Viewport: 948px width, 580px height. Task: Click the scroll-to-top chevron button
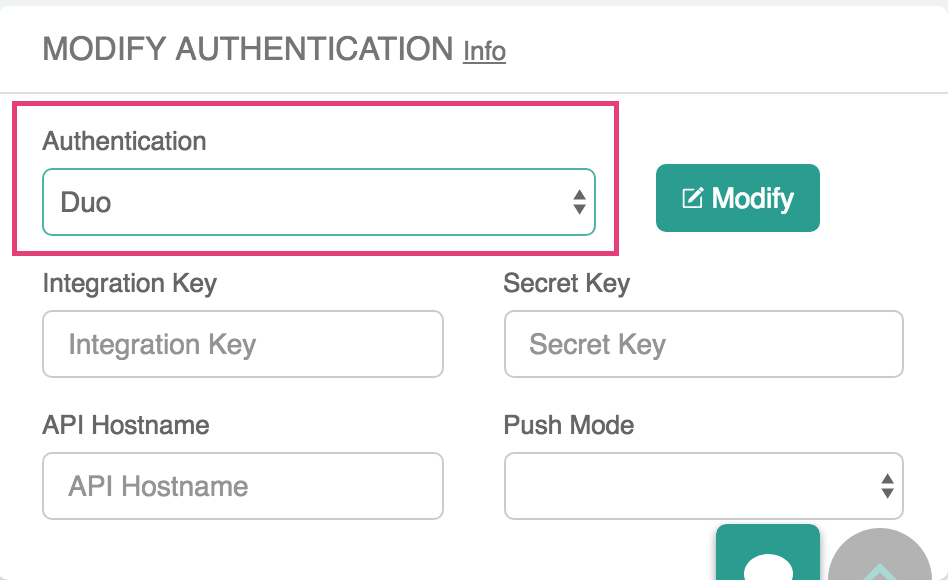(880, 565)
